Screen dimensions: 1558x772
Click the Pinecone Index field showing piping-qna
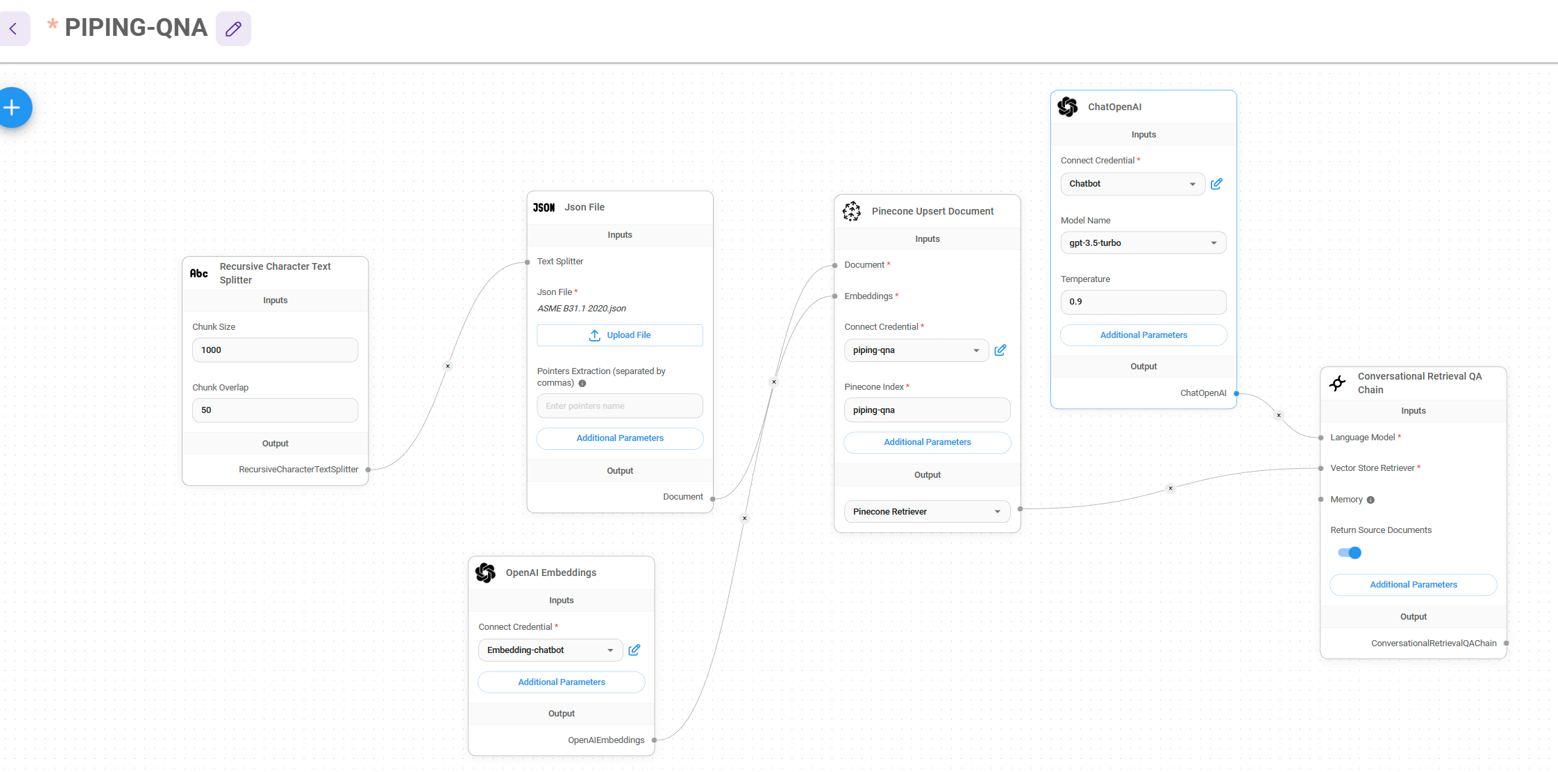pyautogui.click(x=927, y=410)
